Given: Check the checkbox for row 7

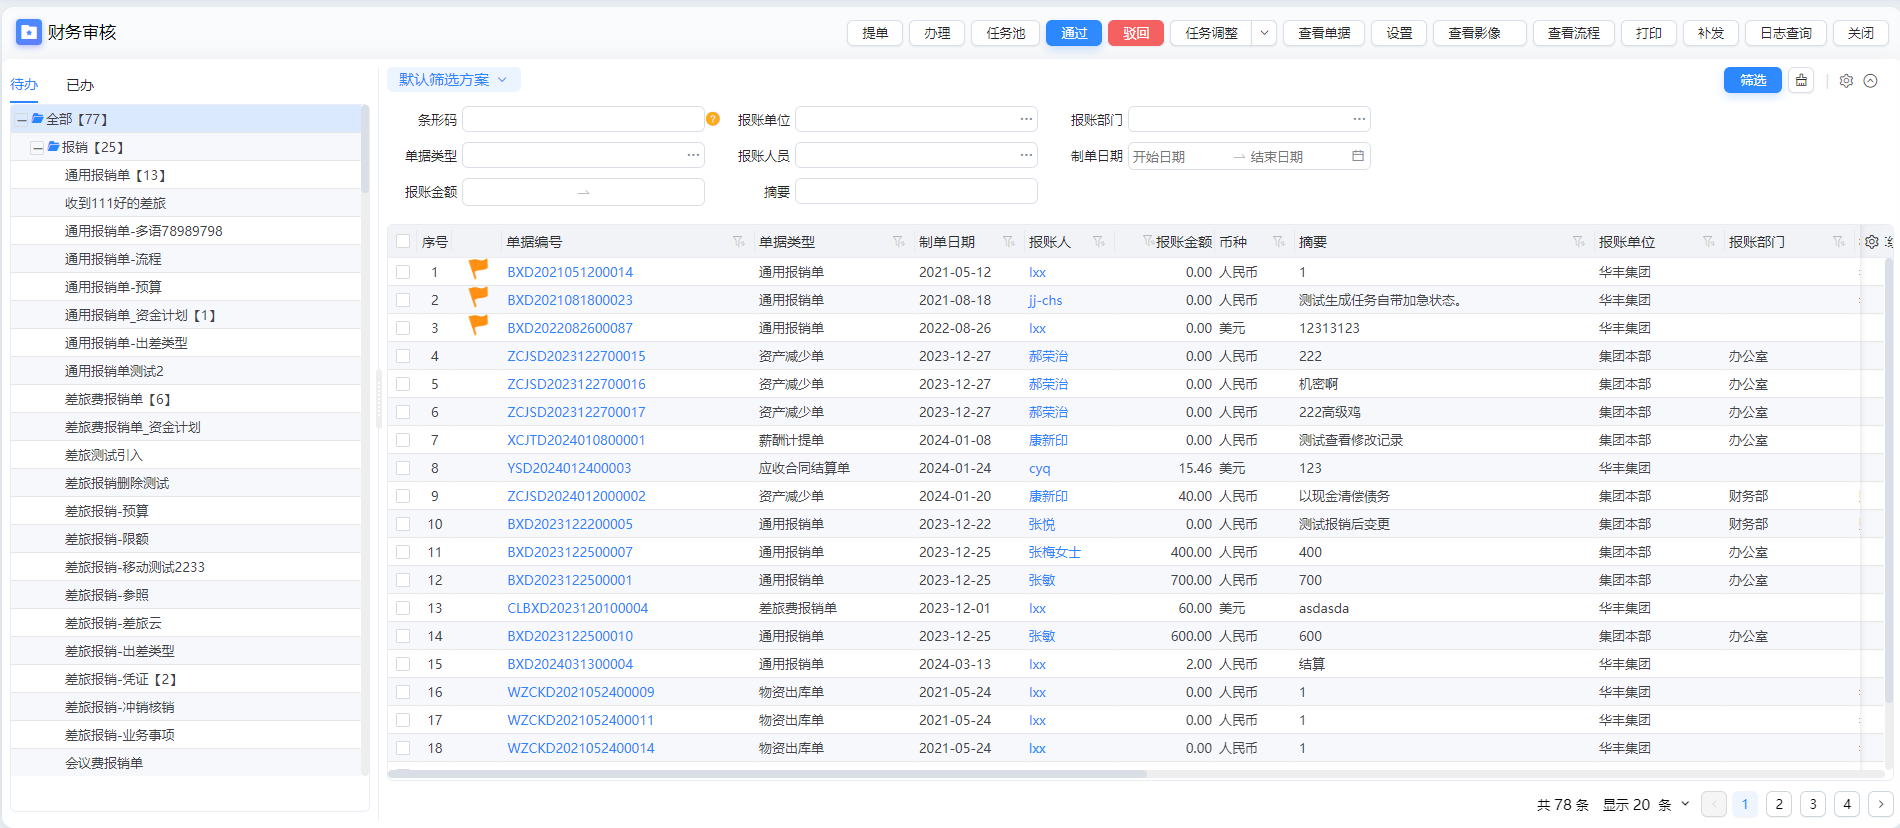Looking at the screenshot, I should (x=403, y=440).
